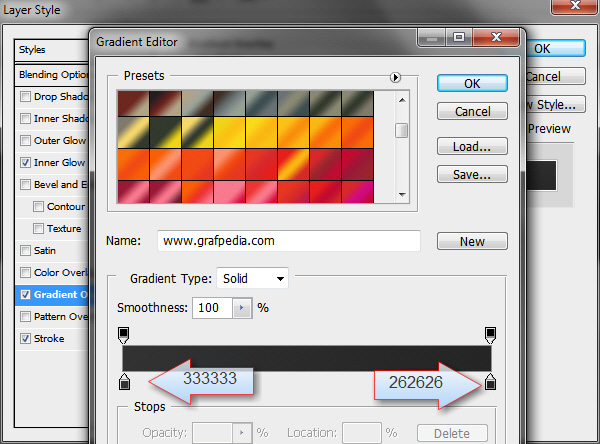Screen dimensions: 600x444
Task: Enable the Satin effect checkbox
Action: pos(25,251)
